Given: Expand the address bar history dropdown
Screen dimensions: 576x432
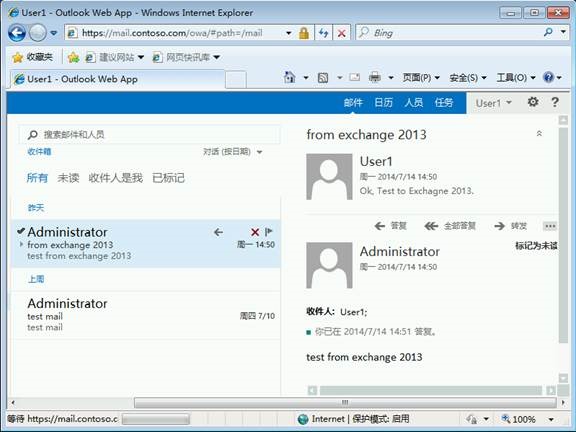Looking at the screenshot, I should point(289,33).
